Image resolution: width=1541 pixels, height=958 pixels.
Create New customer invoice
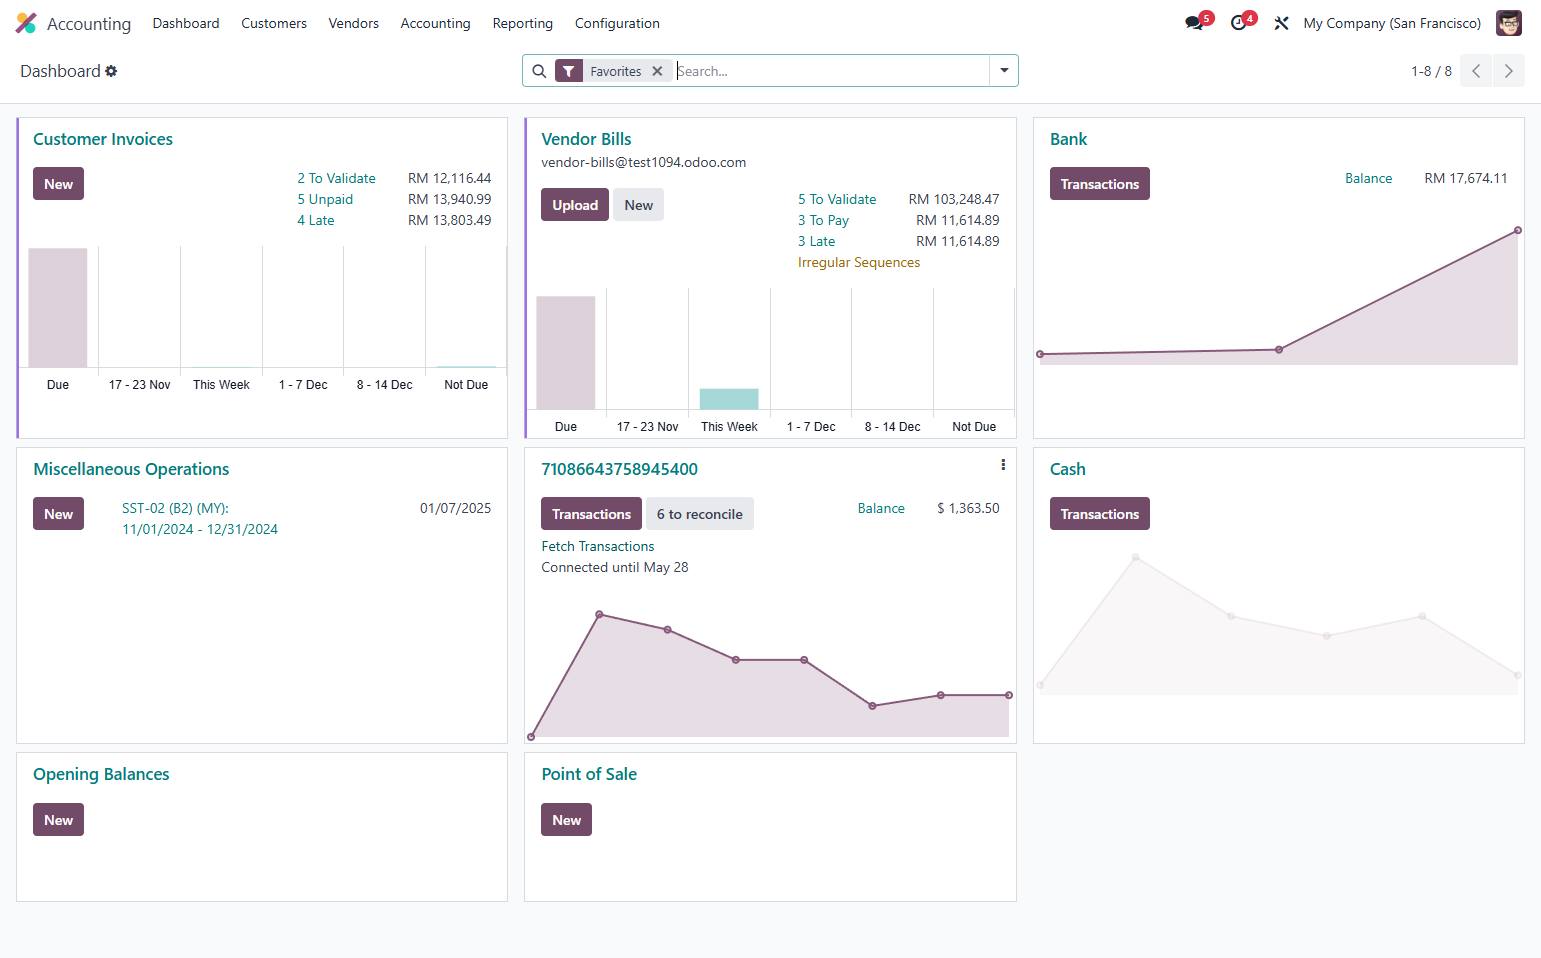point(58,184)
